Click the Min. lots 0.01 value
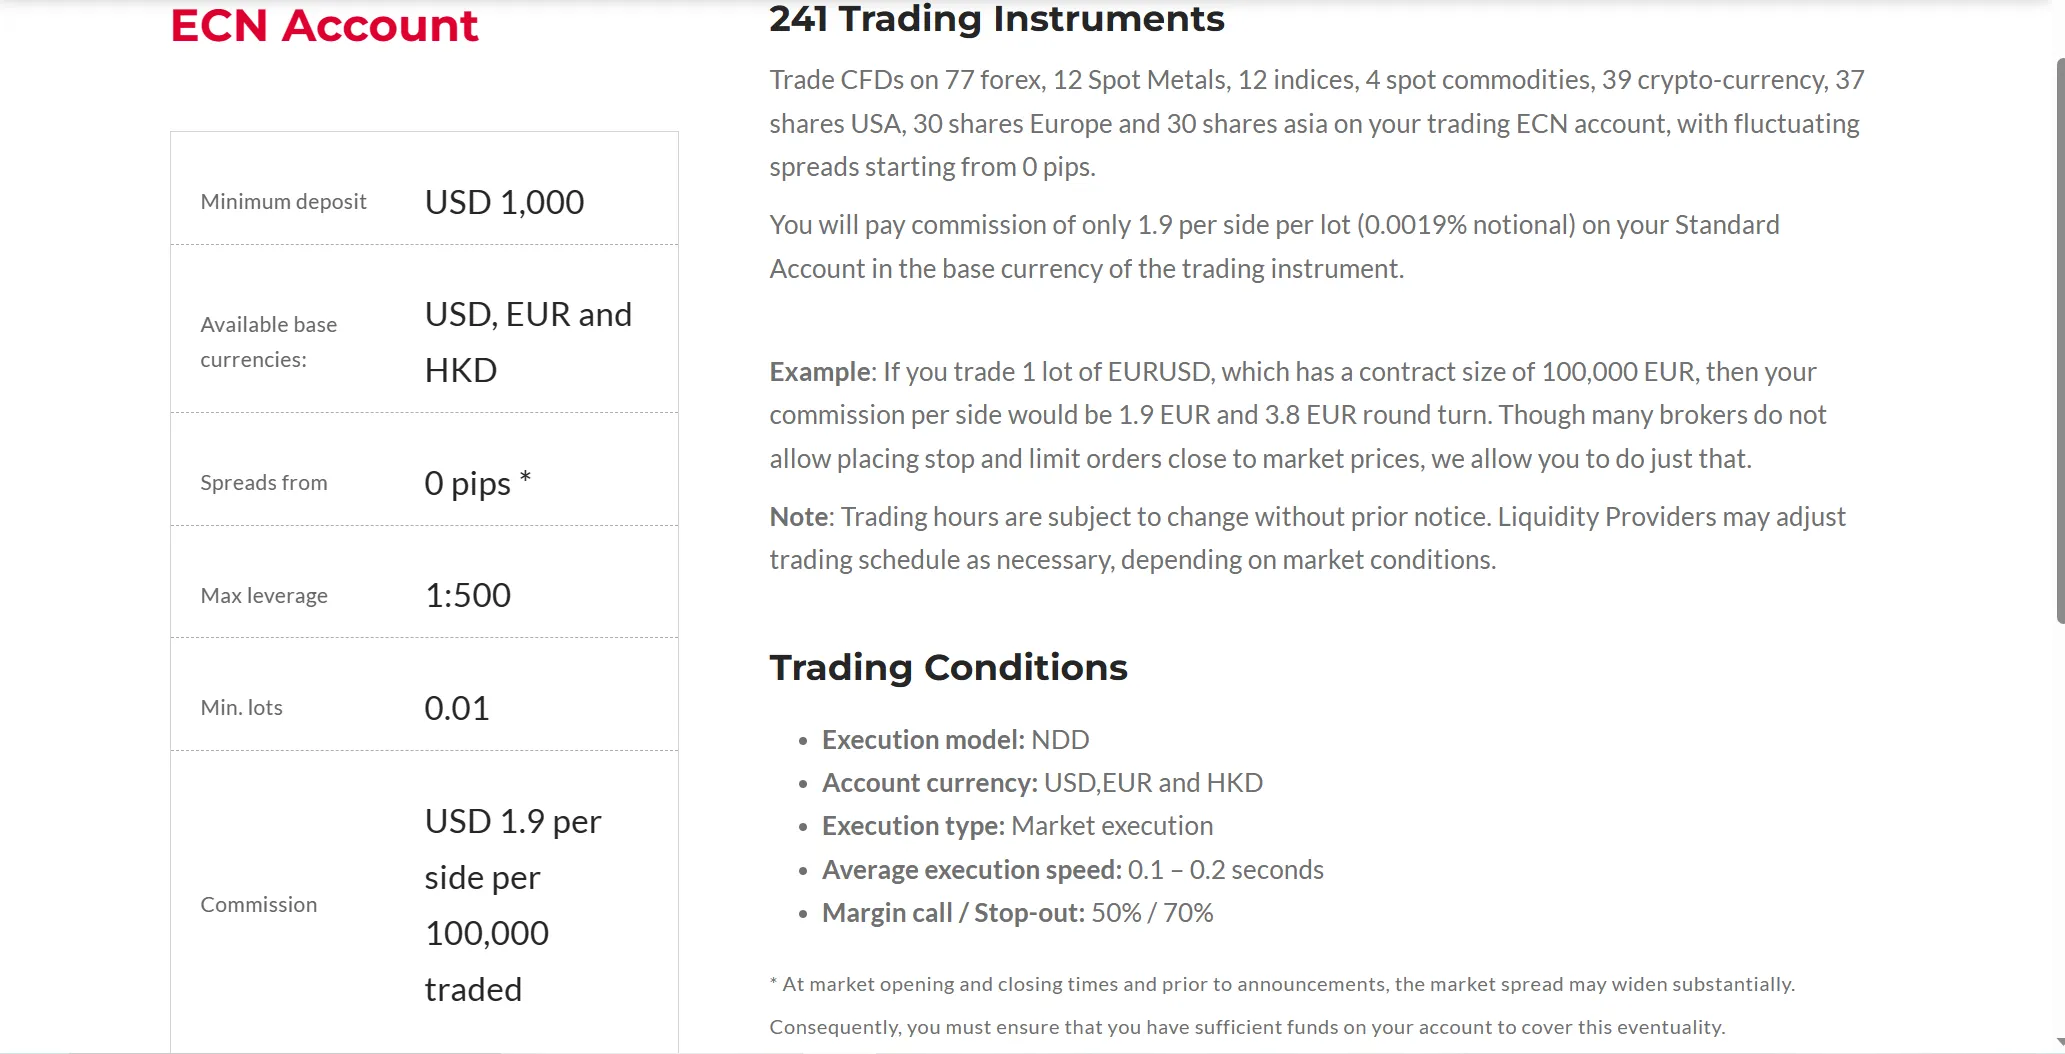Screen dimensions: 2065x1054 (456, 708)
